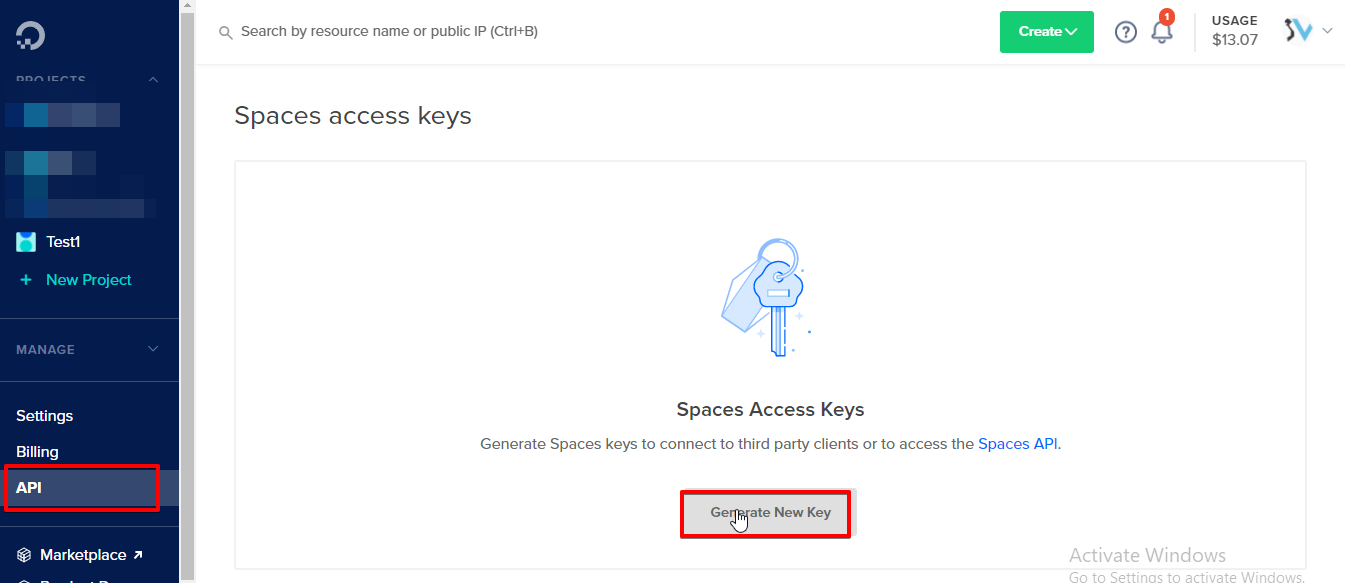1345x583 pixels.
Task: Open Settings in the sidebar
Action: (45, 416)
